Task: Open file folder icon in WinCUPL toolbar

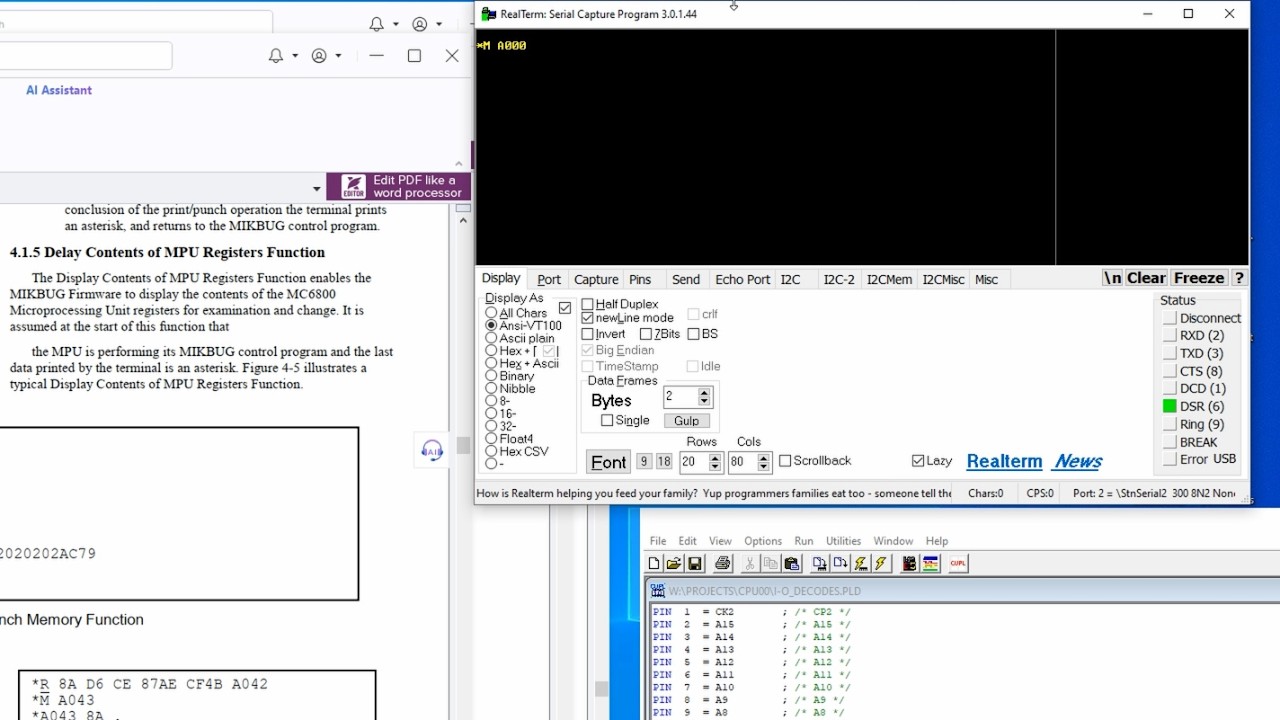Action: pos(674,564)
